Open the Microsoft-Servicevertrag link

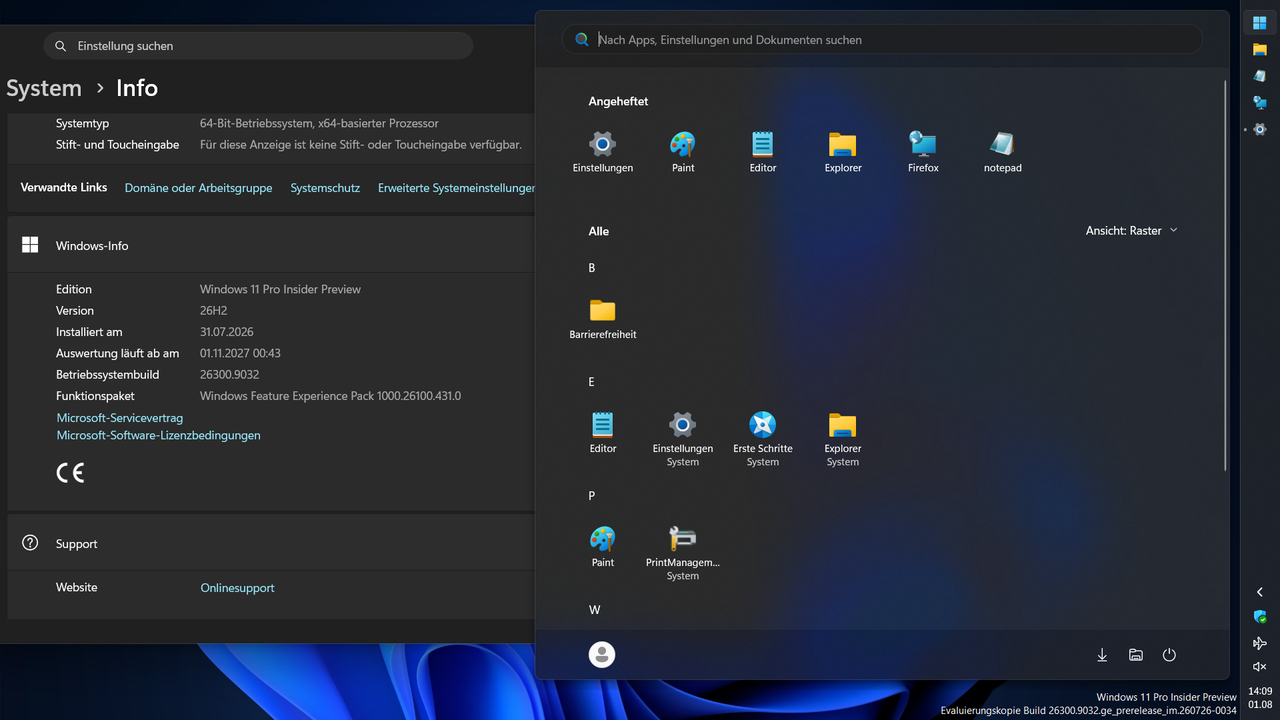tap(120, 418)
